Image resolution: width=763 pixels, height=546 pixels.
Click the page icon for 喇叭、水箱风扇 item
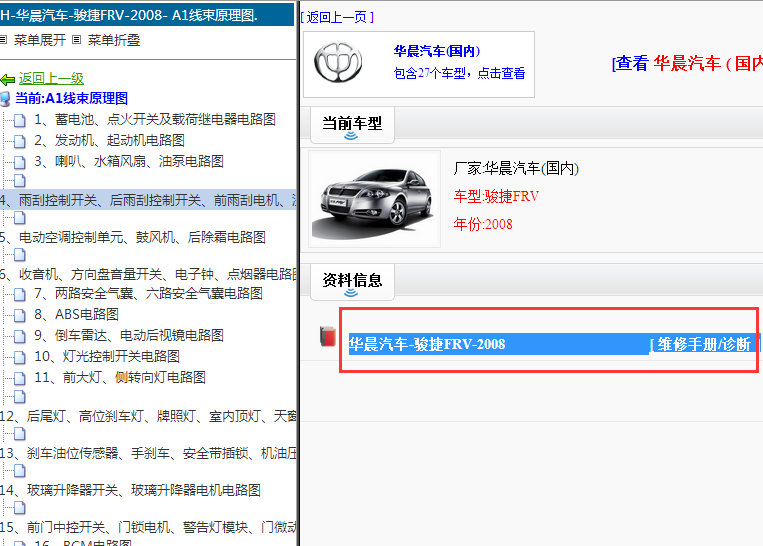(19, 162)
